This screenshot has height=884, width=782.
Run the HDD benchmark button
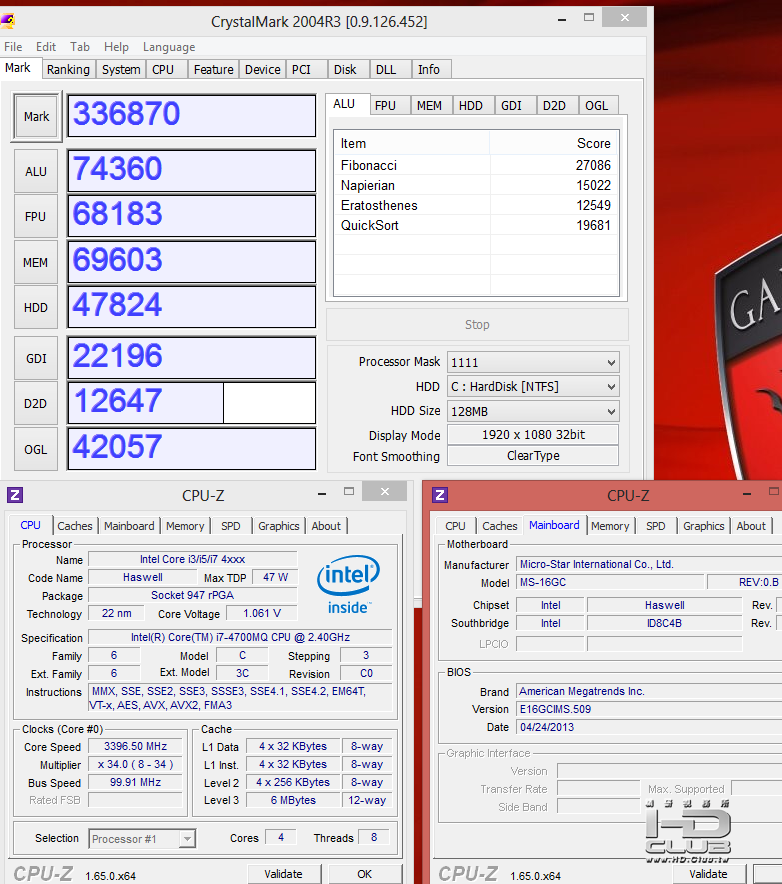coord(36,307)
